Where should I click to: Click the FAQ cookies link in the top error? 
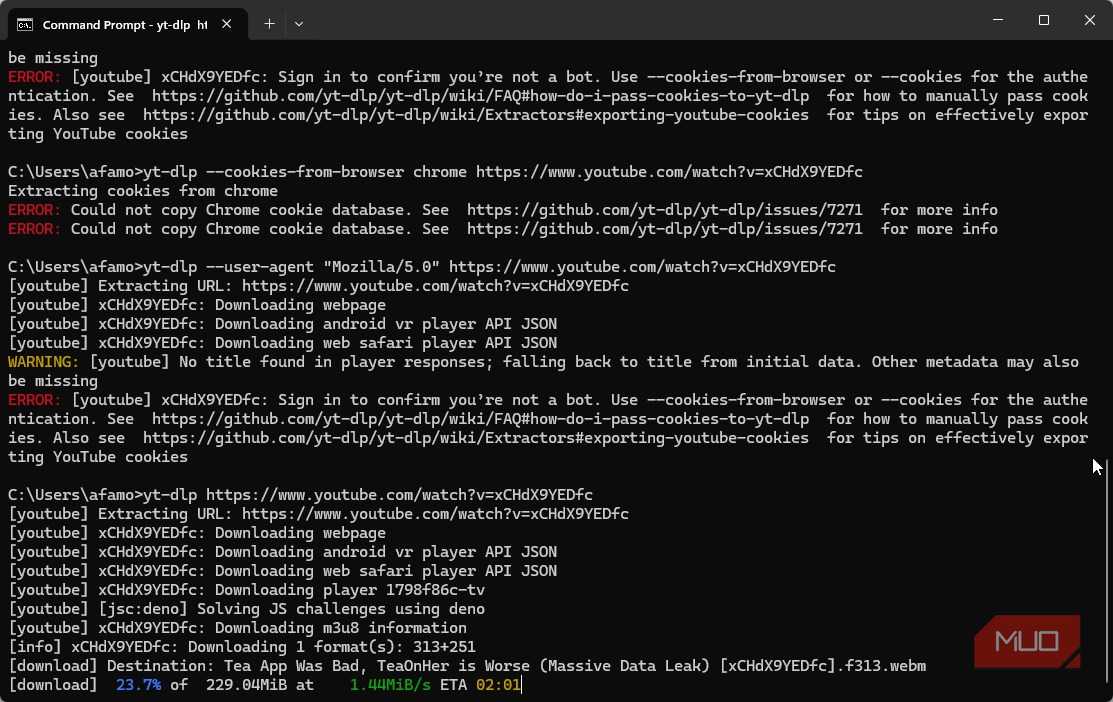pyautogui.click(x=480, y=96)
